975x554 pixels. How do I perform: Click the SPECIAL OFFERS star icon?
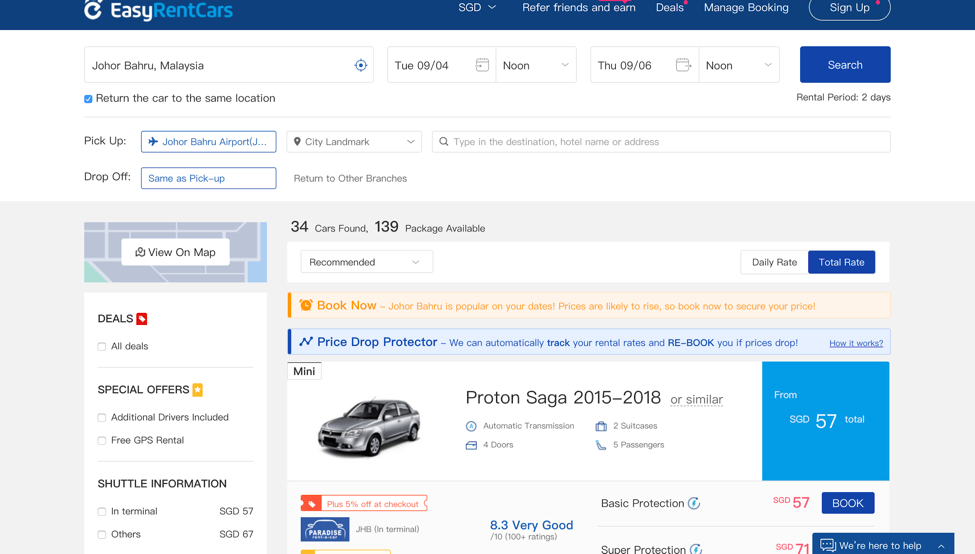point(198,390)
